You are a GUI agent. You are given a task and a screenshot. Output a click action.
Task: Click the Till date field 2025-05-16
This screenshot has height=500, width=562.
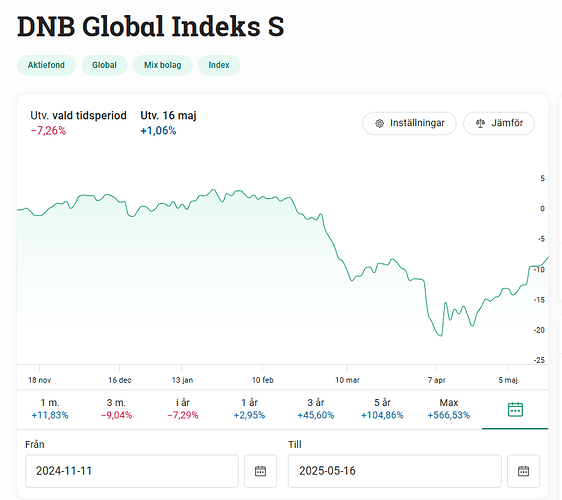coord(395,471)
